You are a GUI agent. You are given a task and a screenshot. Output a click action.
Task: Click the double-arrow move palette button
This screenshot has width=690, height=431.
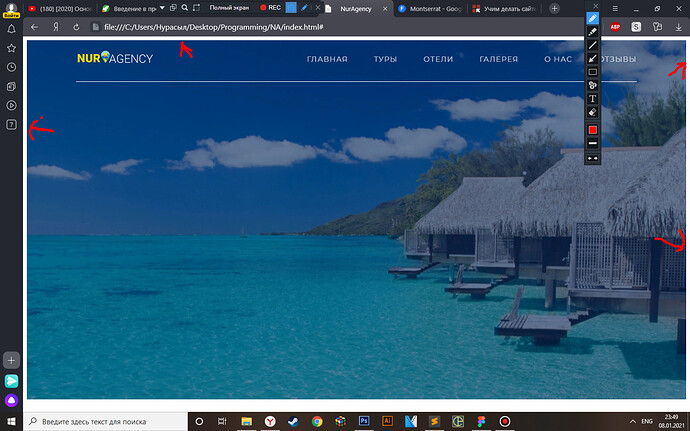592,158
